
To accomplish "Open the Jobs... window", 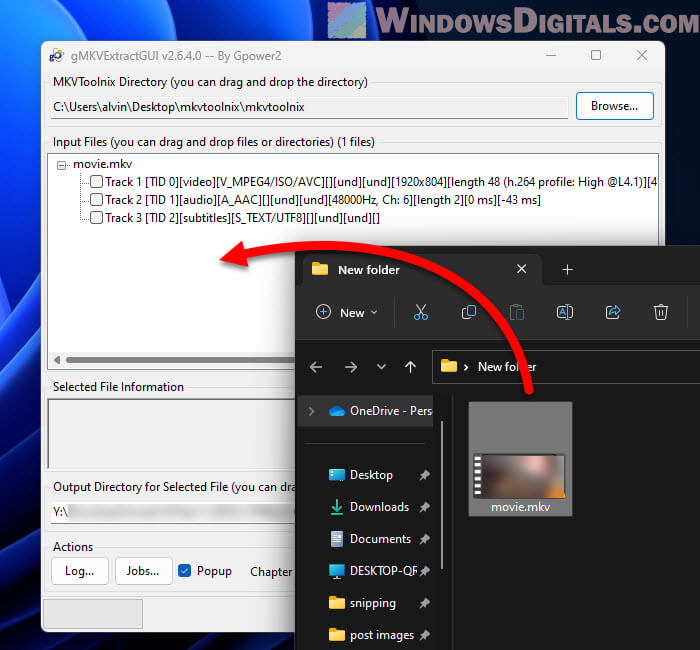I will tap(143, 571).
